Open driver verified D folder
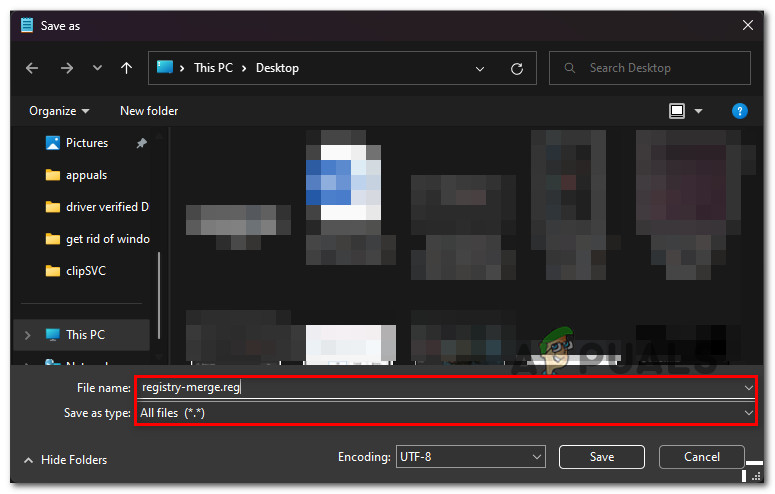775x494 pixels. 96,207
